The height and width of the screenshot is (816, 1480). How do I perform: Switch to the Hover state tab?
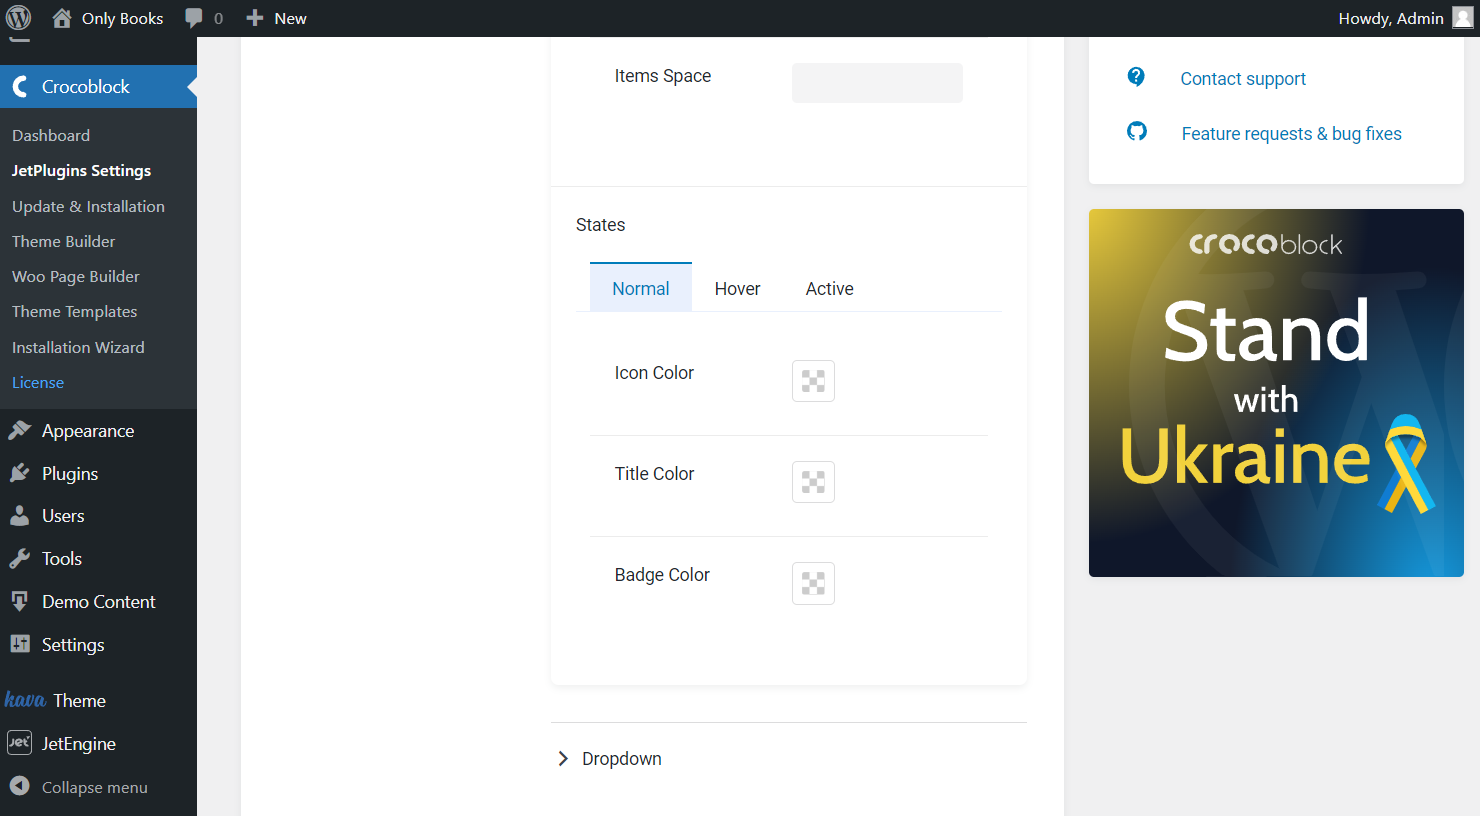point(738,288)
